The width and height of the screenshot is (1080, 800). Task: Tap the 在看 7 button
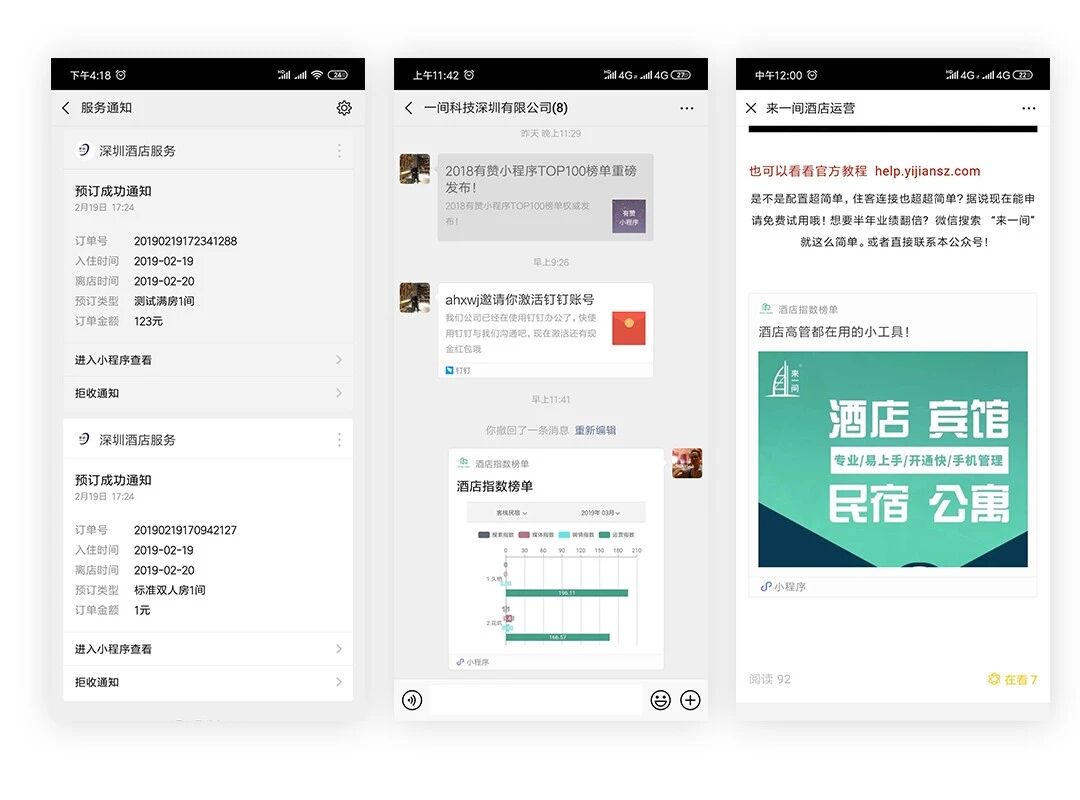click(x=1012, y=679)
